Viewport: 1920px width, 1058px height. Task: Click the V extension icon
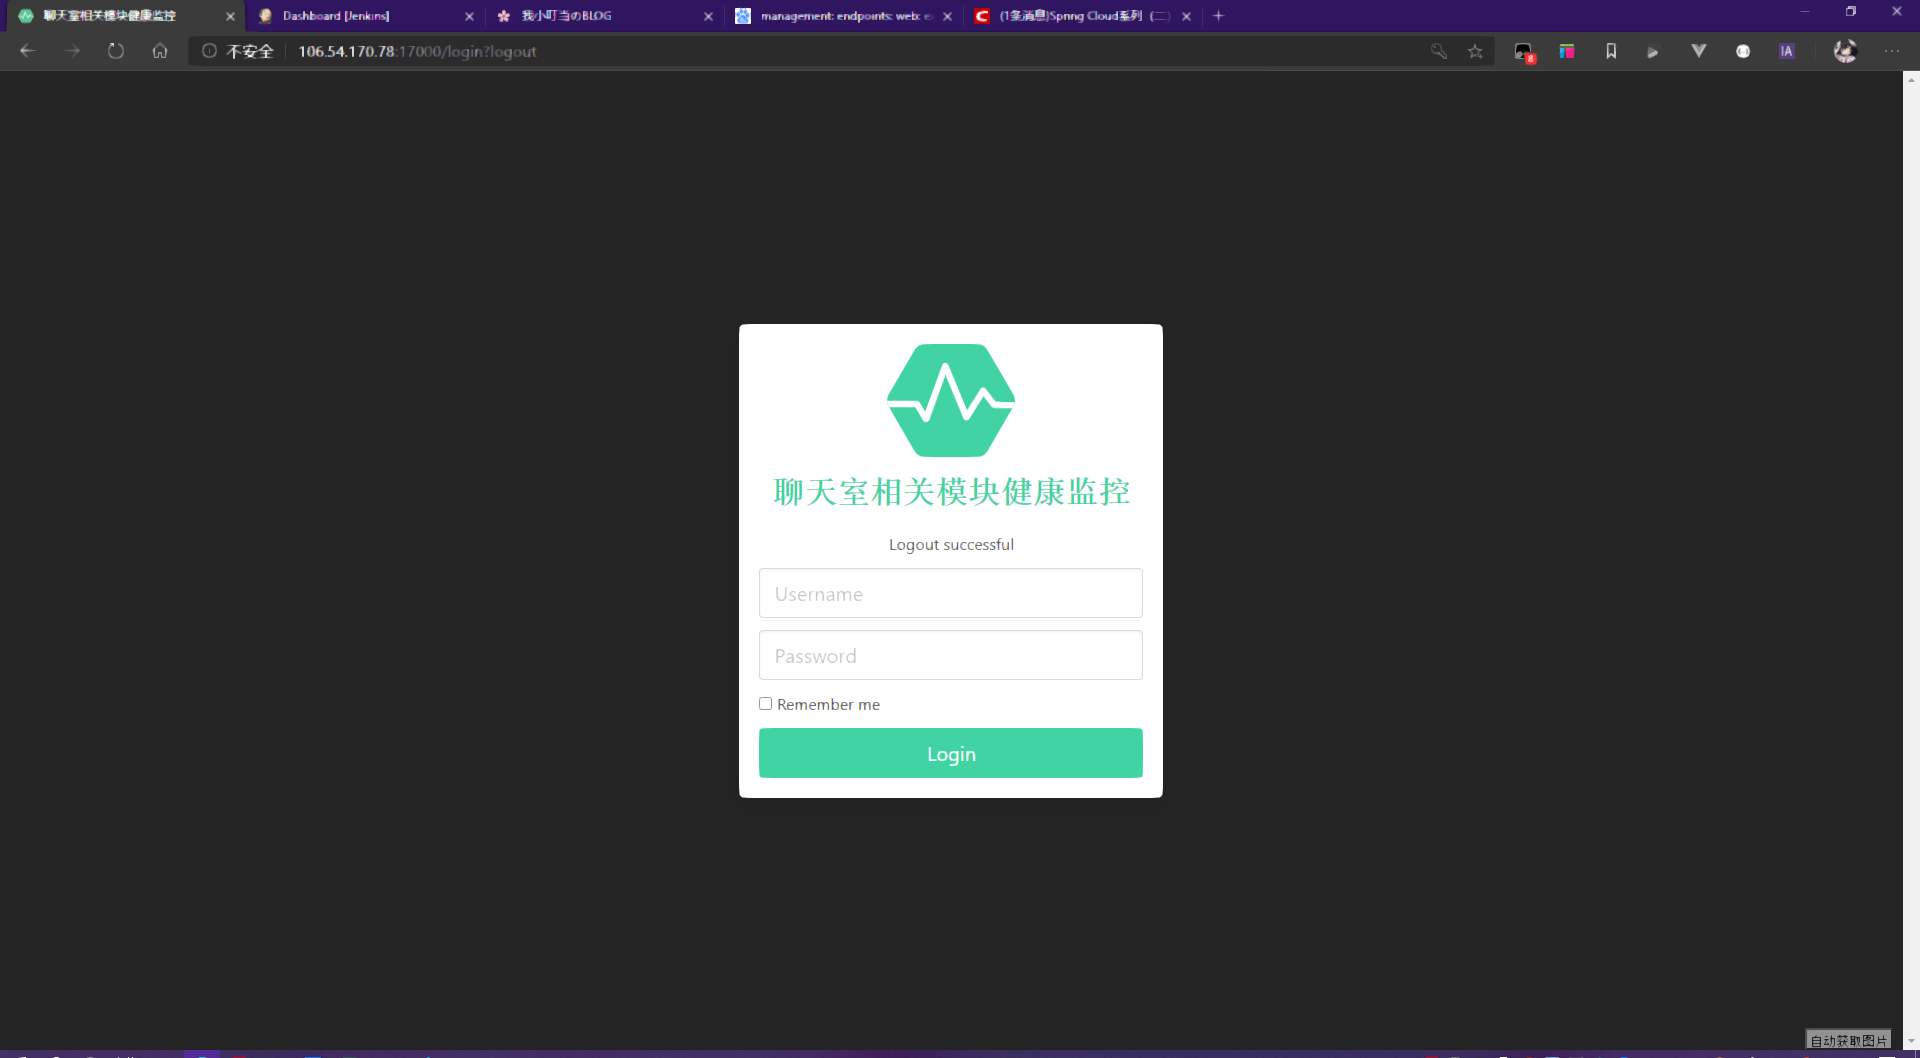coord(1698,51)
